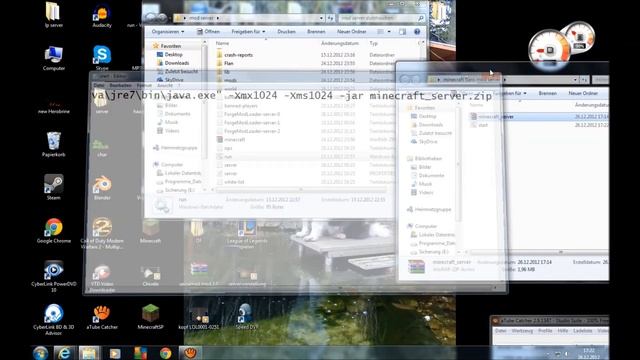The image size is (640, 360).
Task: Open the Computer desktop icon
Action: 53,58
